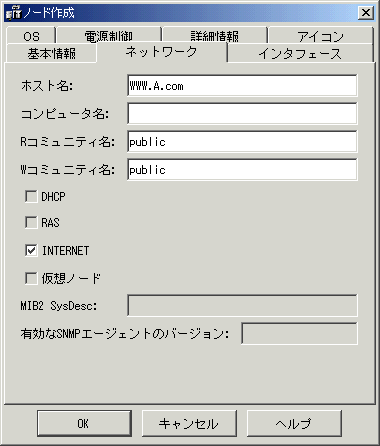380x446 pixels.
Task: Click the ホスト名 field containing WWW.A.com
Action: tap(242, 86)
